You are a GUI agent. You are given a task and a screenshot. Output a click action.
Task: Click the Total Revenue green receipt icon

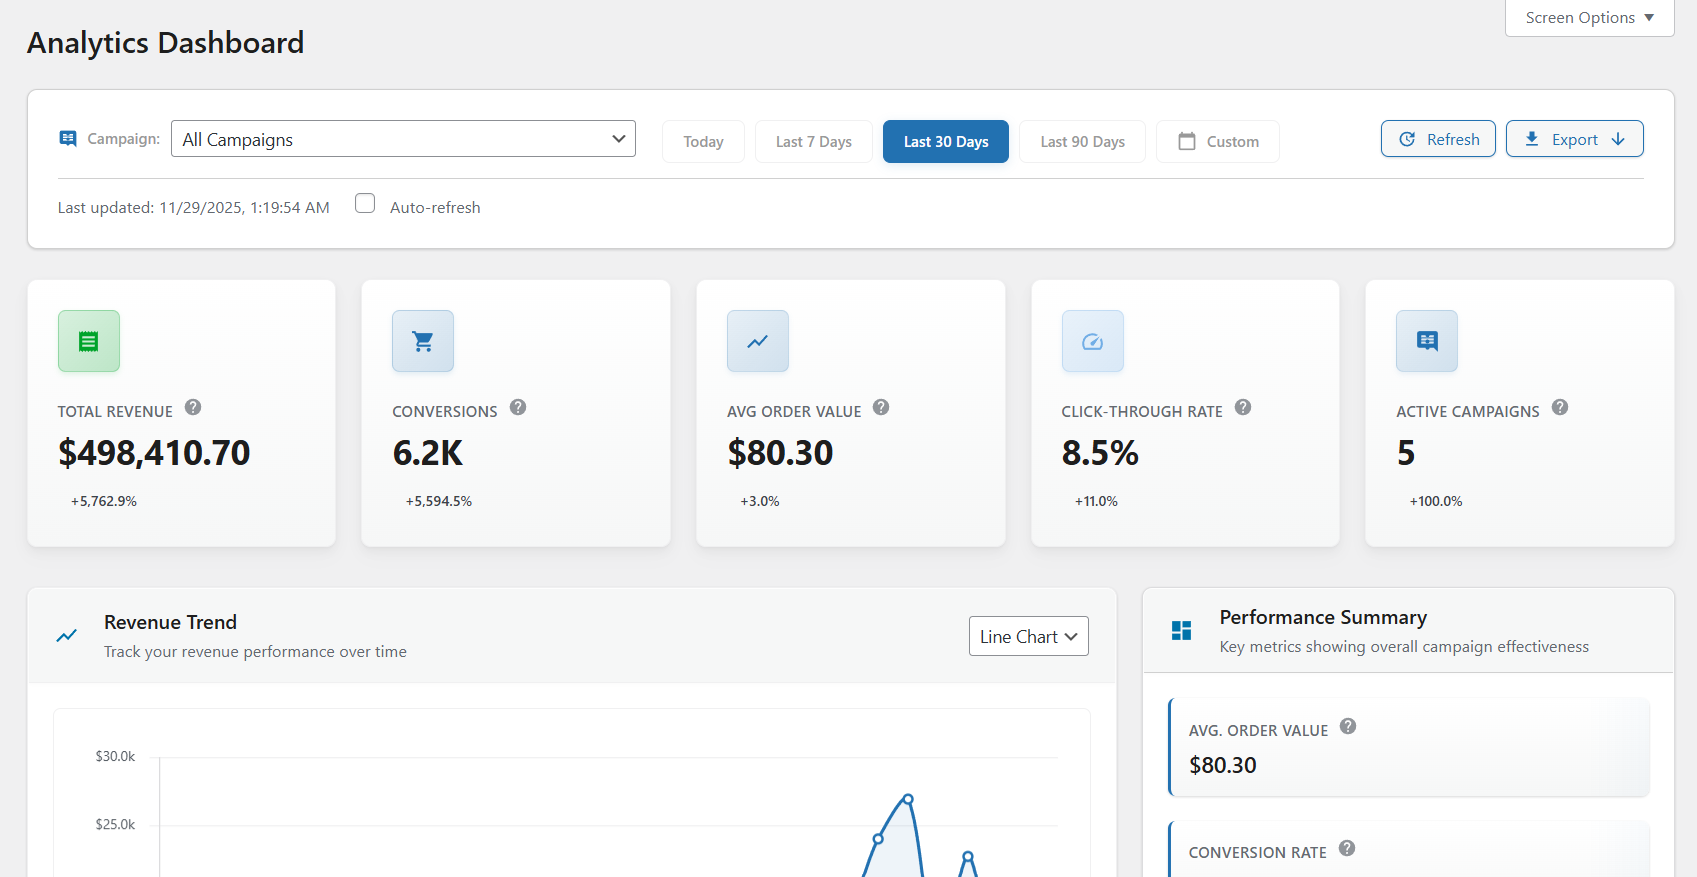[x=89, y=341]
